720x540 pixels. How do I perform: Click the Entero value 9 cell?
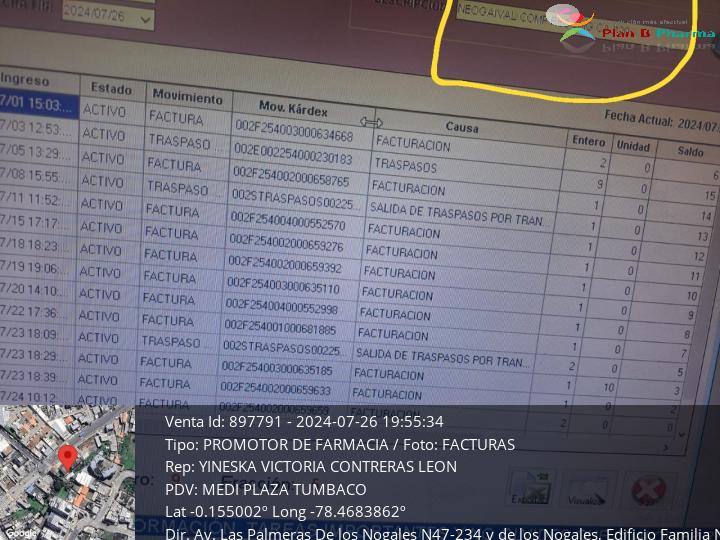[599, 185]
